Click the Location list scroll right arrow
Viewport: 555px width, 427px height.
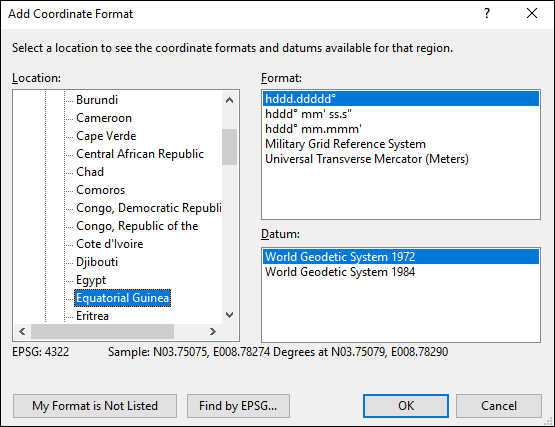pyautogui.click(x=212, y=331)
